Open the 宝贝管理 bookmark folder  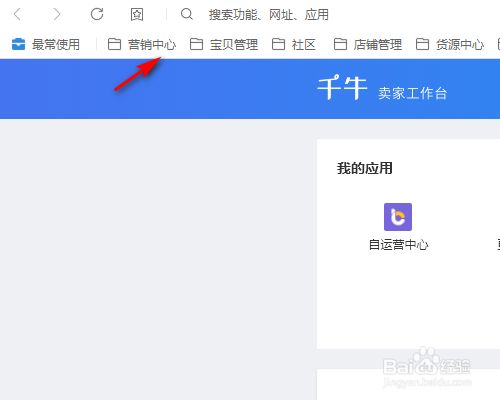pyautogui.click(x=234, y=44)
